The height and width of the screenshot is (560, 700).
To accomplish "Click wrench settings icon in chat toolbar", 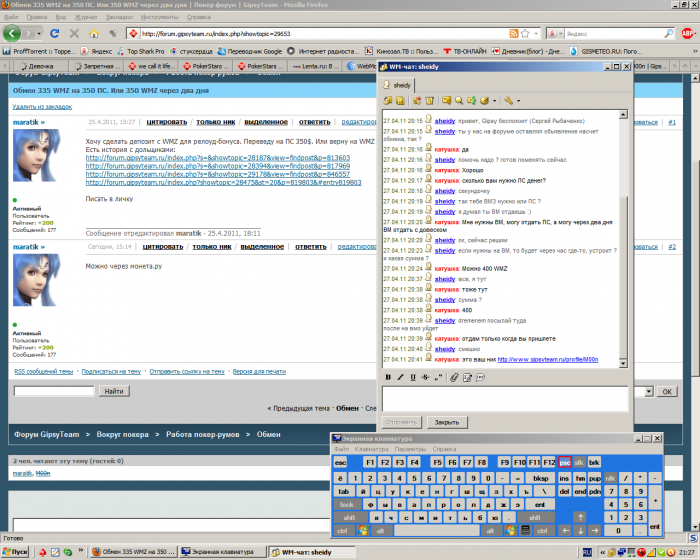I will point(508,100).
